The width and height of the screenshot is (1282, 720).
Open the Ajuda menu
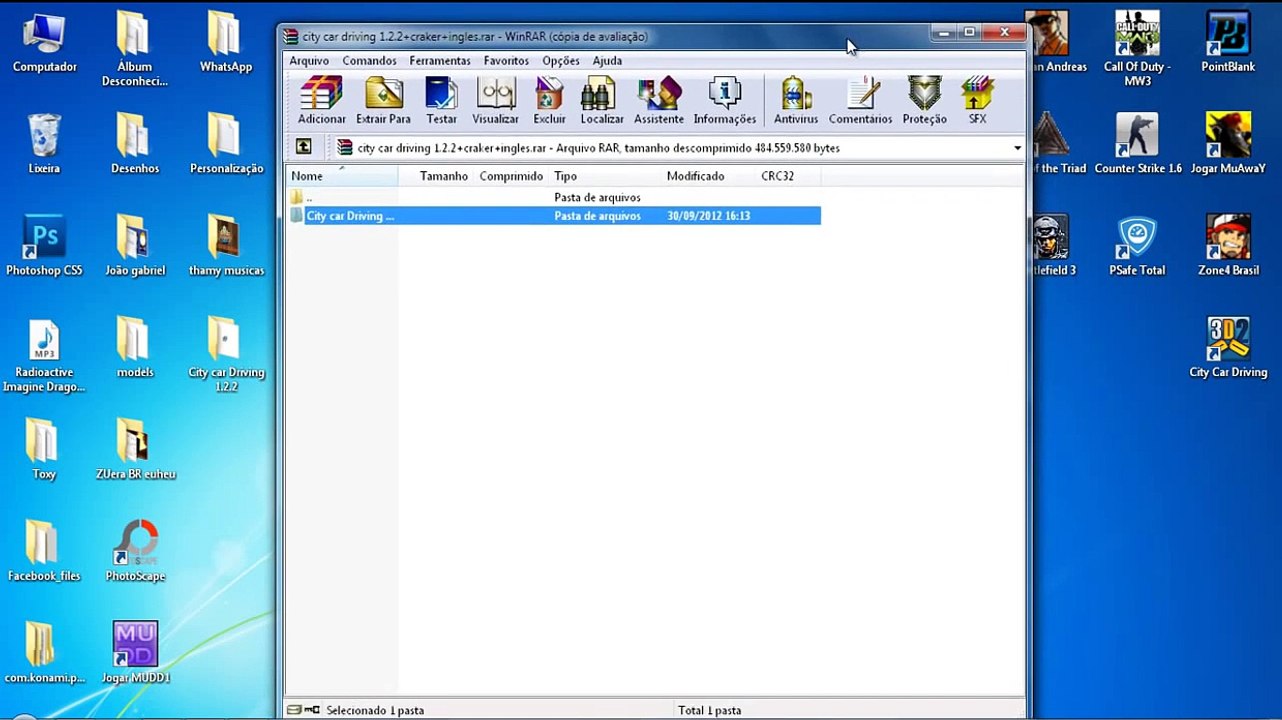click(607, 61)
